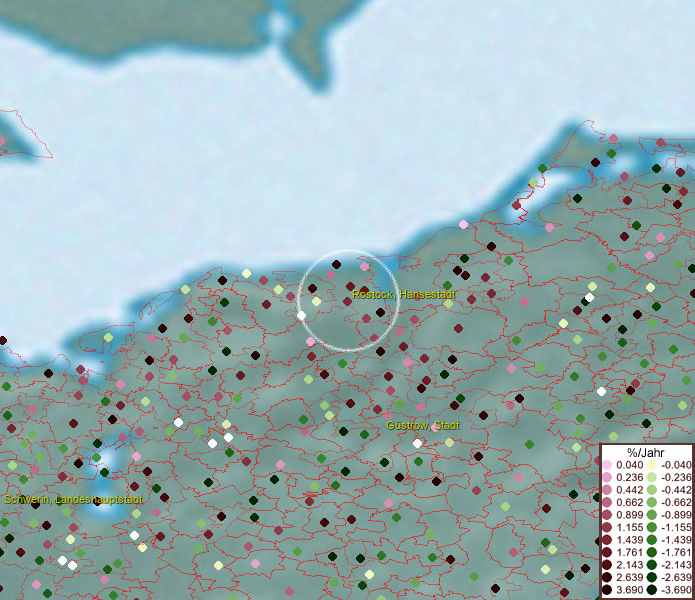Click the legend value text -3.690
The image size is (695, 600).
[676, 590]
